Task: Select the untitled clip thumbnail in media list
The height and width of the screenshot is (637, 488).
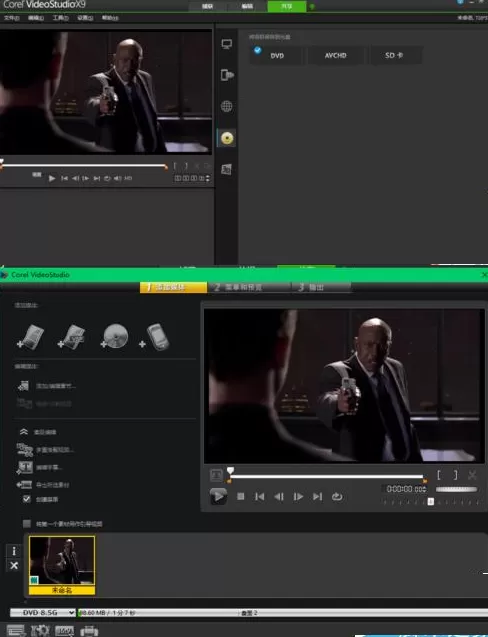Action: 62,565
